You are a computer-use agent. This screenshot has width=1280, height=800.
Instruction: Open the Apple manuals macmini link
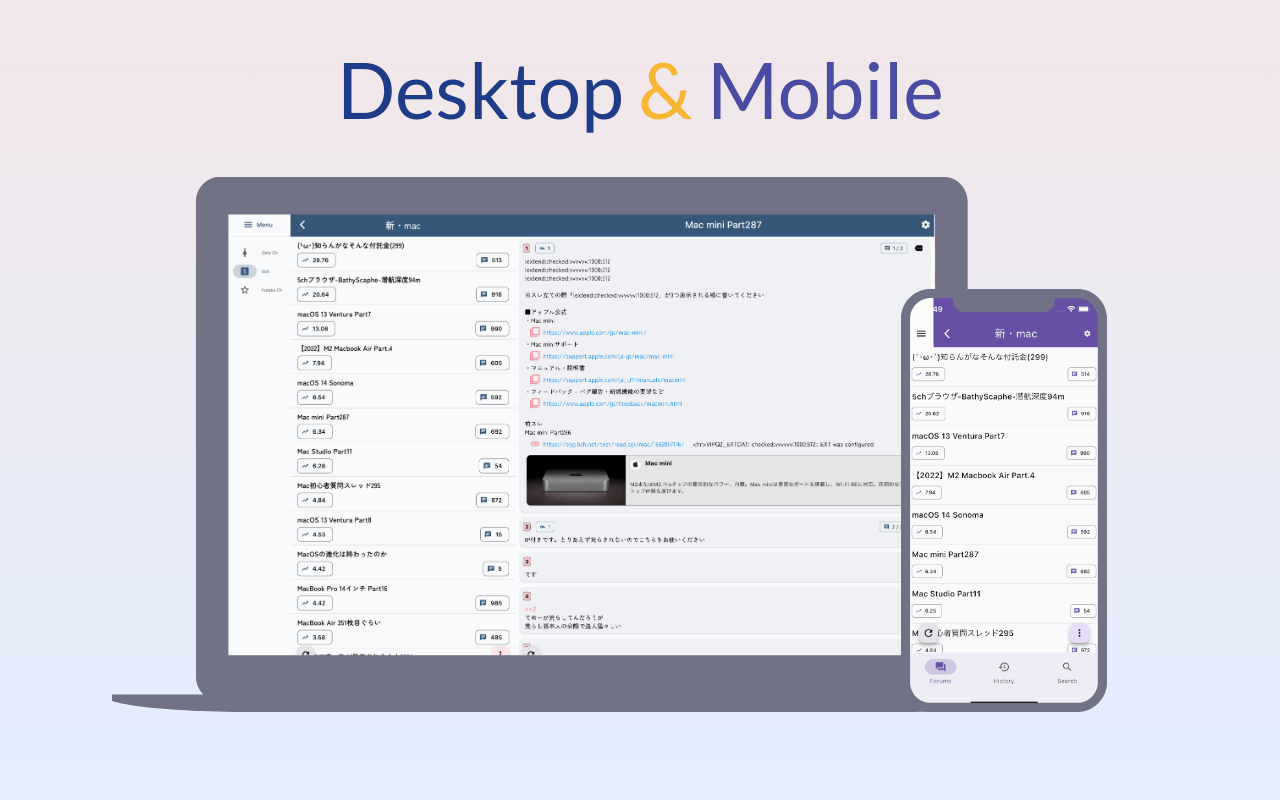[x=614, y=380]
